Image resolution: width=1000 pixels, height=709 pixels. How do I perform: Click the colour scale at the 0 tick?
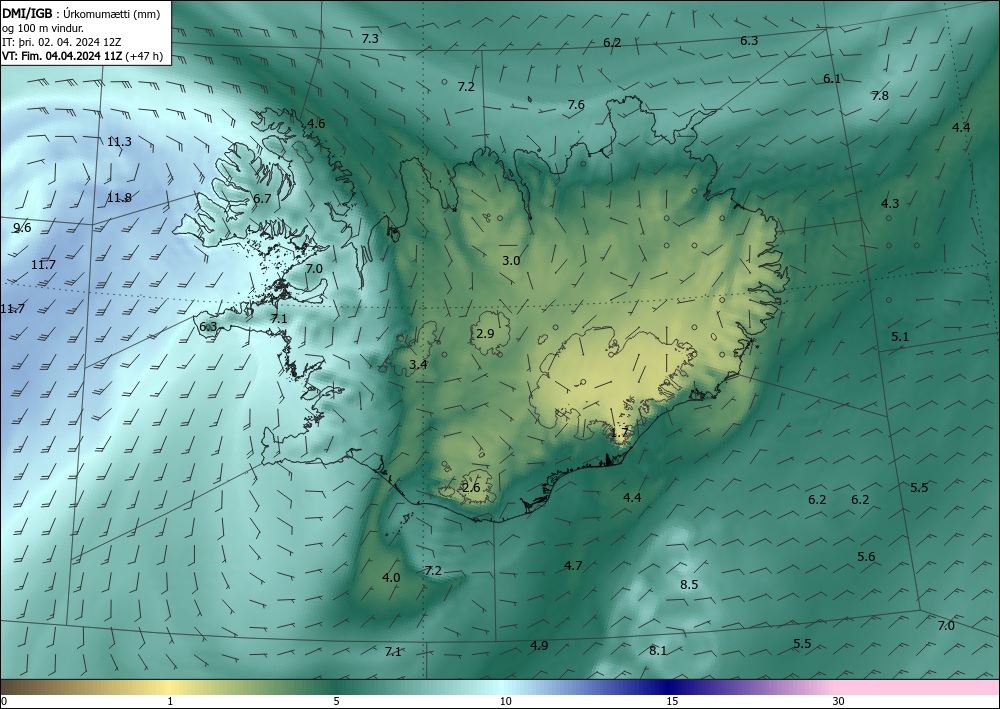(x=4, y=701)
